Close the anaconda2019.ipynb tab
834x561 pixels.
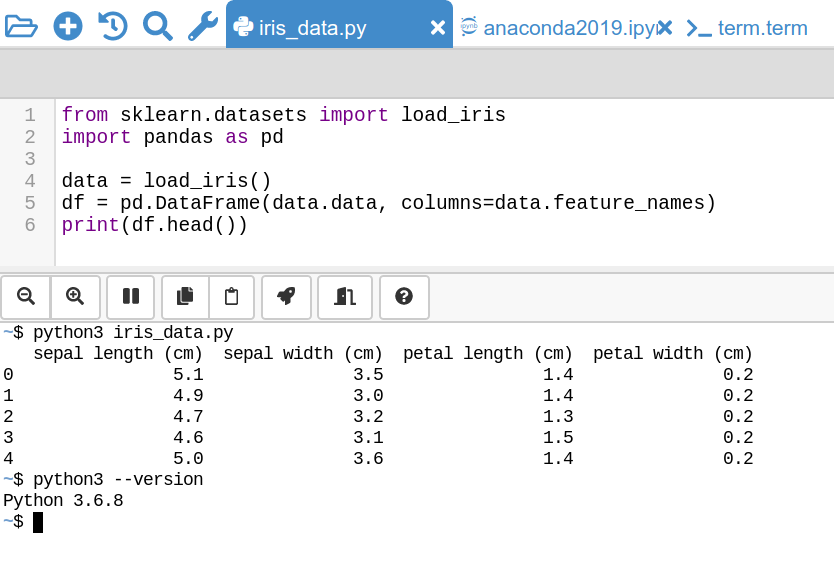point(665,27)
